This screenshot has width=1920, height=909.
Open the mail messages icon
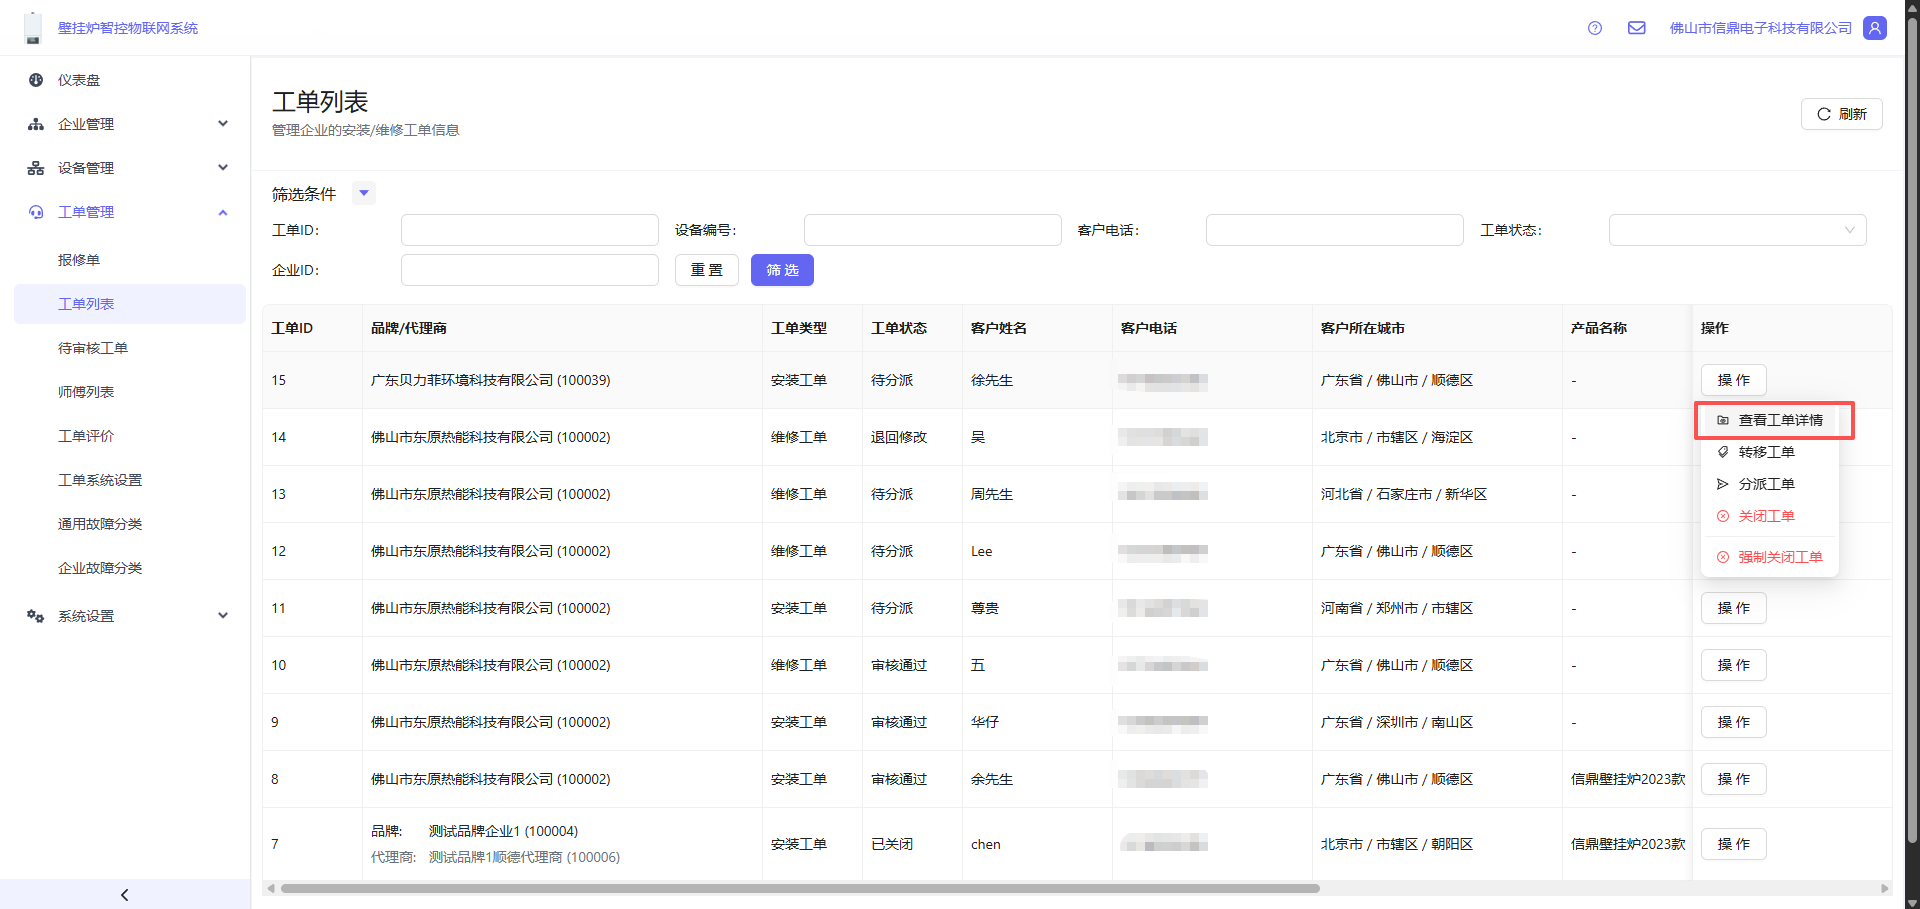click(1637, 28)
